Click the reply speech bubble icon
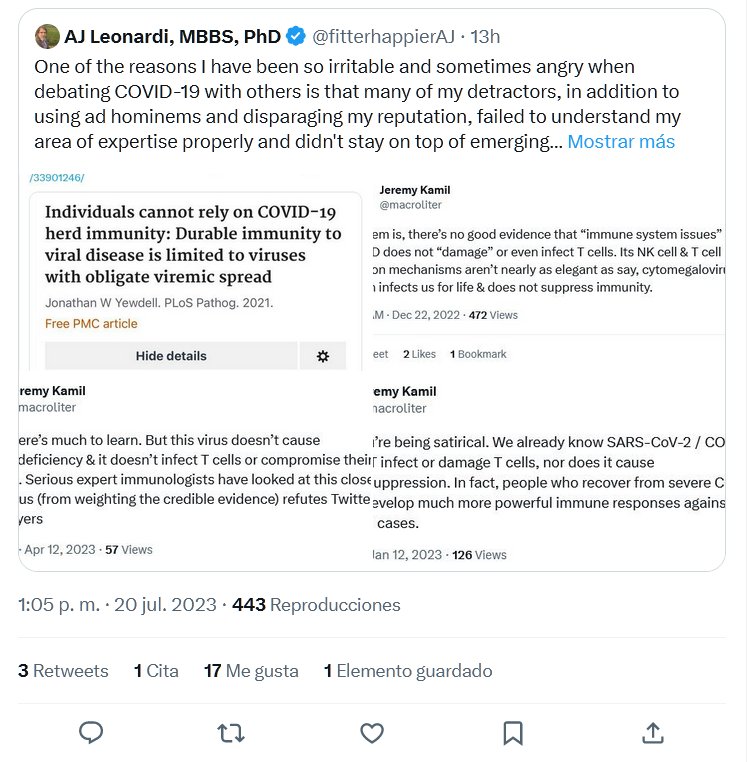The width and height of the screenshot is (748, 762). click(91, 733)
